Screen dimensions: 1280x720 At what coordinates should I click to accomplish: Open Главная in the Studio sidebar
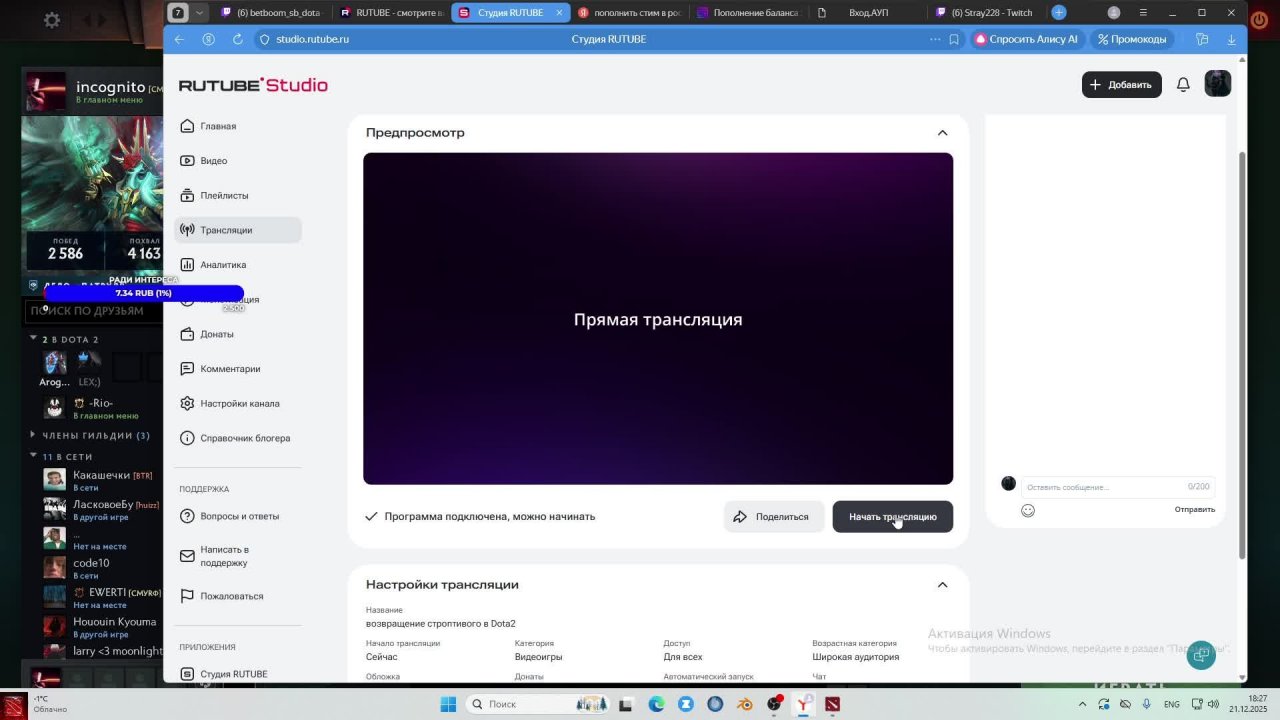click(237, 126)
